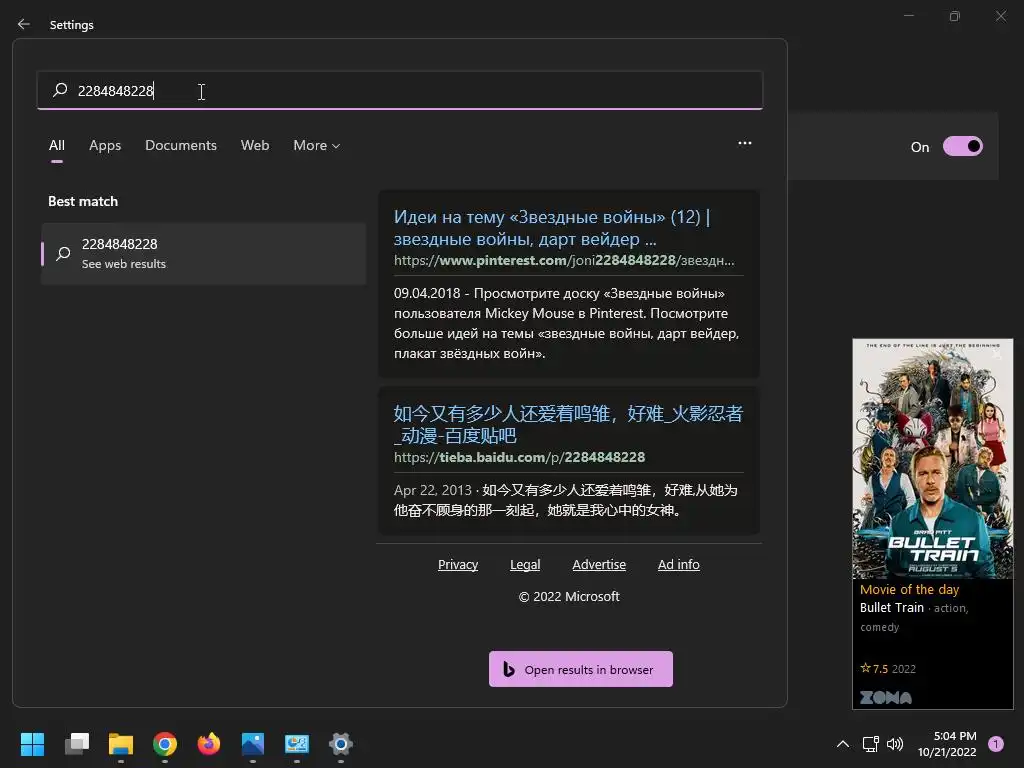
Task: Click the volume speaker icon in tray
Action: click(895, 743)
